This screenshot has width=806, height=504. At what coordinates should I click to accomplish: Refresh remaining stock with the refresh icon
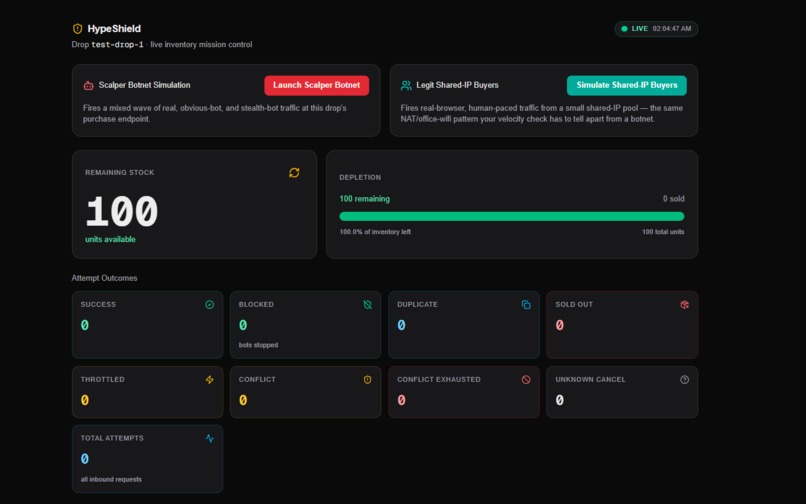[294, 173]
